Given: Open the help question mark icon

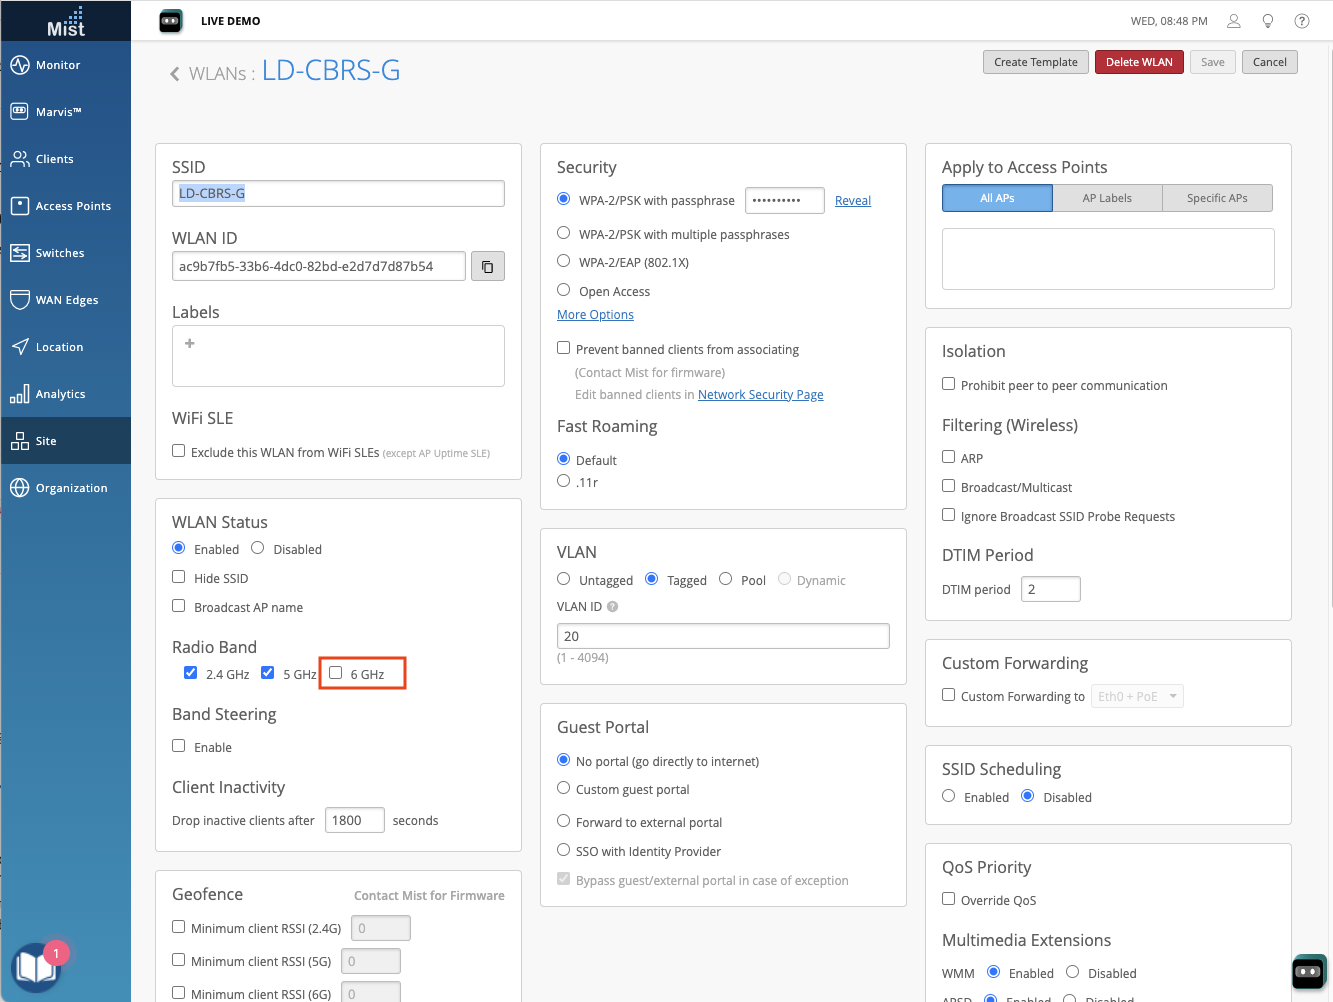Looking at the screenshot, I should tap(1302, 21).
